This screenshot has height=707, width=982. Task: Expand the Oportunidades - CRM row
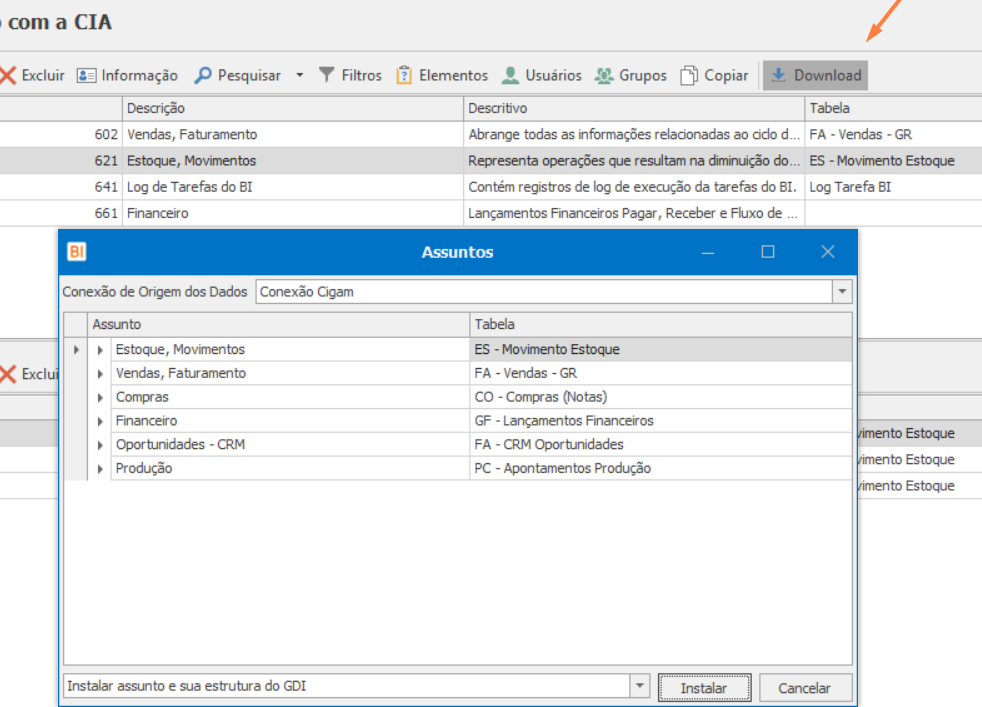point(100,445)
